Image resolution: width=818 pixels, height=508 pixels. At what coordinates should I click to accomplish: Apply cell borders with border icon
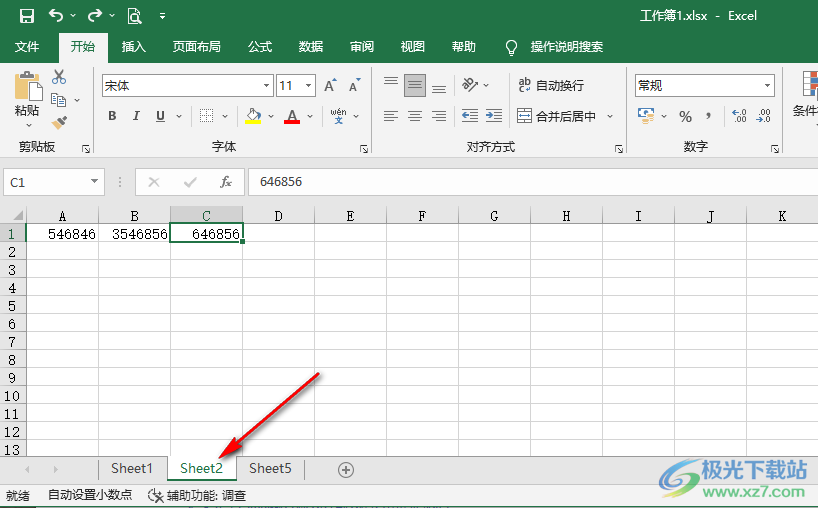(207, 116)
